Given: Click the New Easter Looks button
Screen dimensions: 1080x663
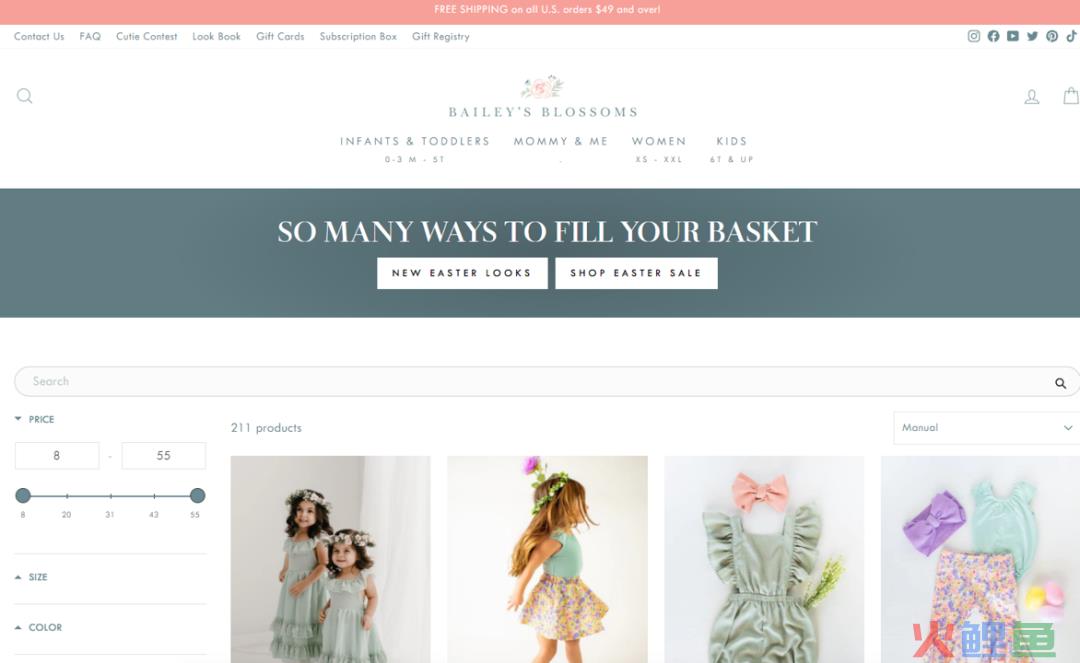Looking at the screenshot, I should tap(462, 273).
